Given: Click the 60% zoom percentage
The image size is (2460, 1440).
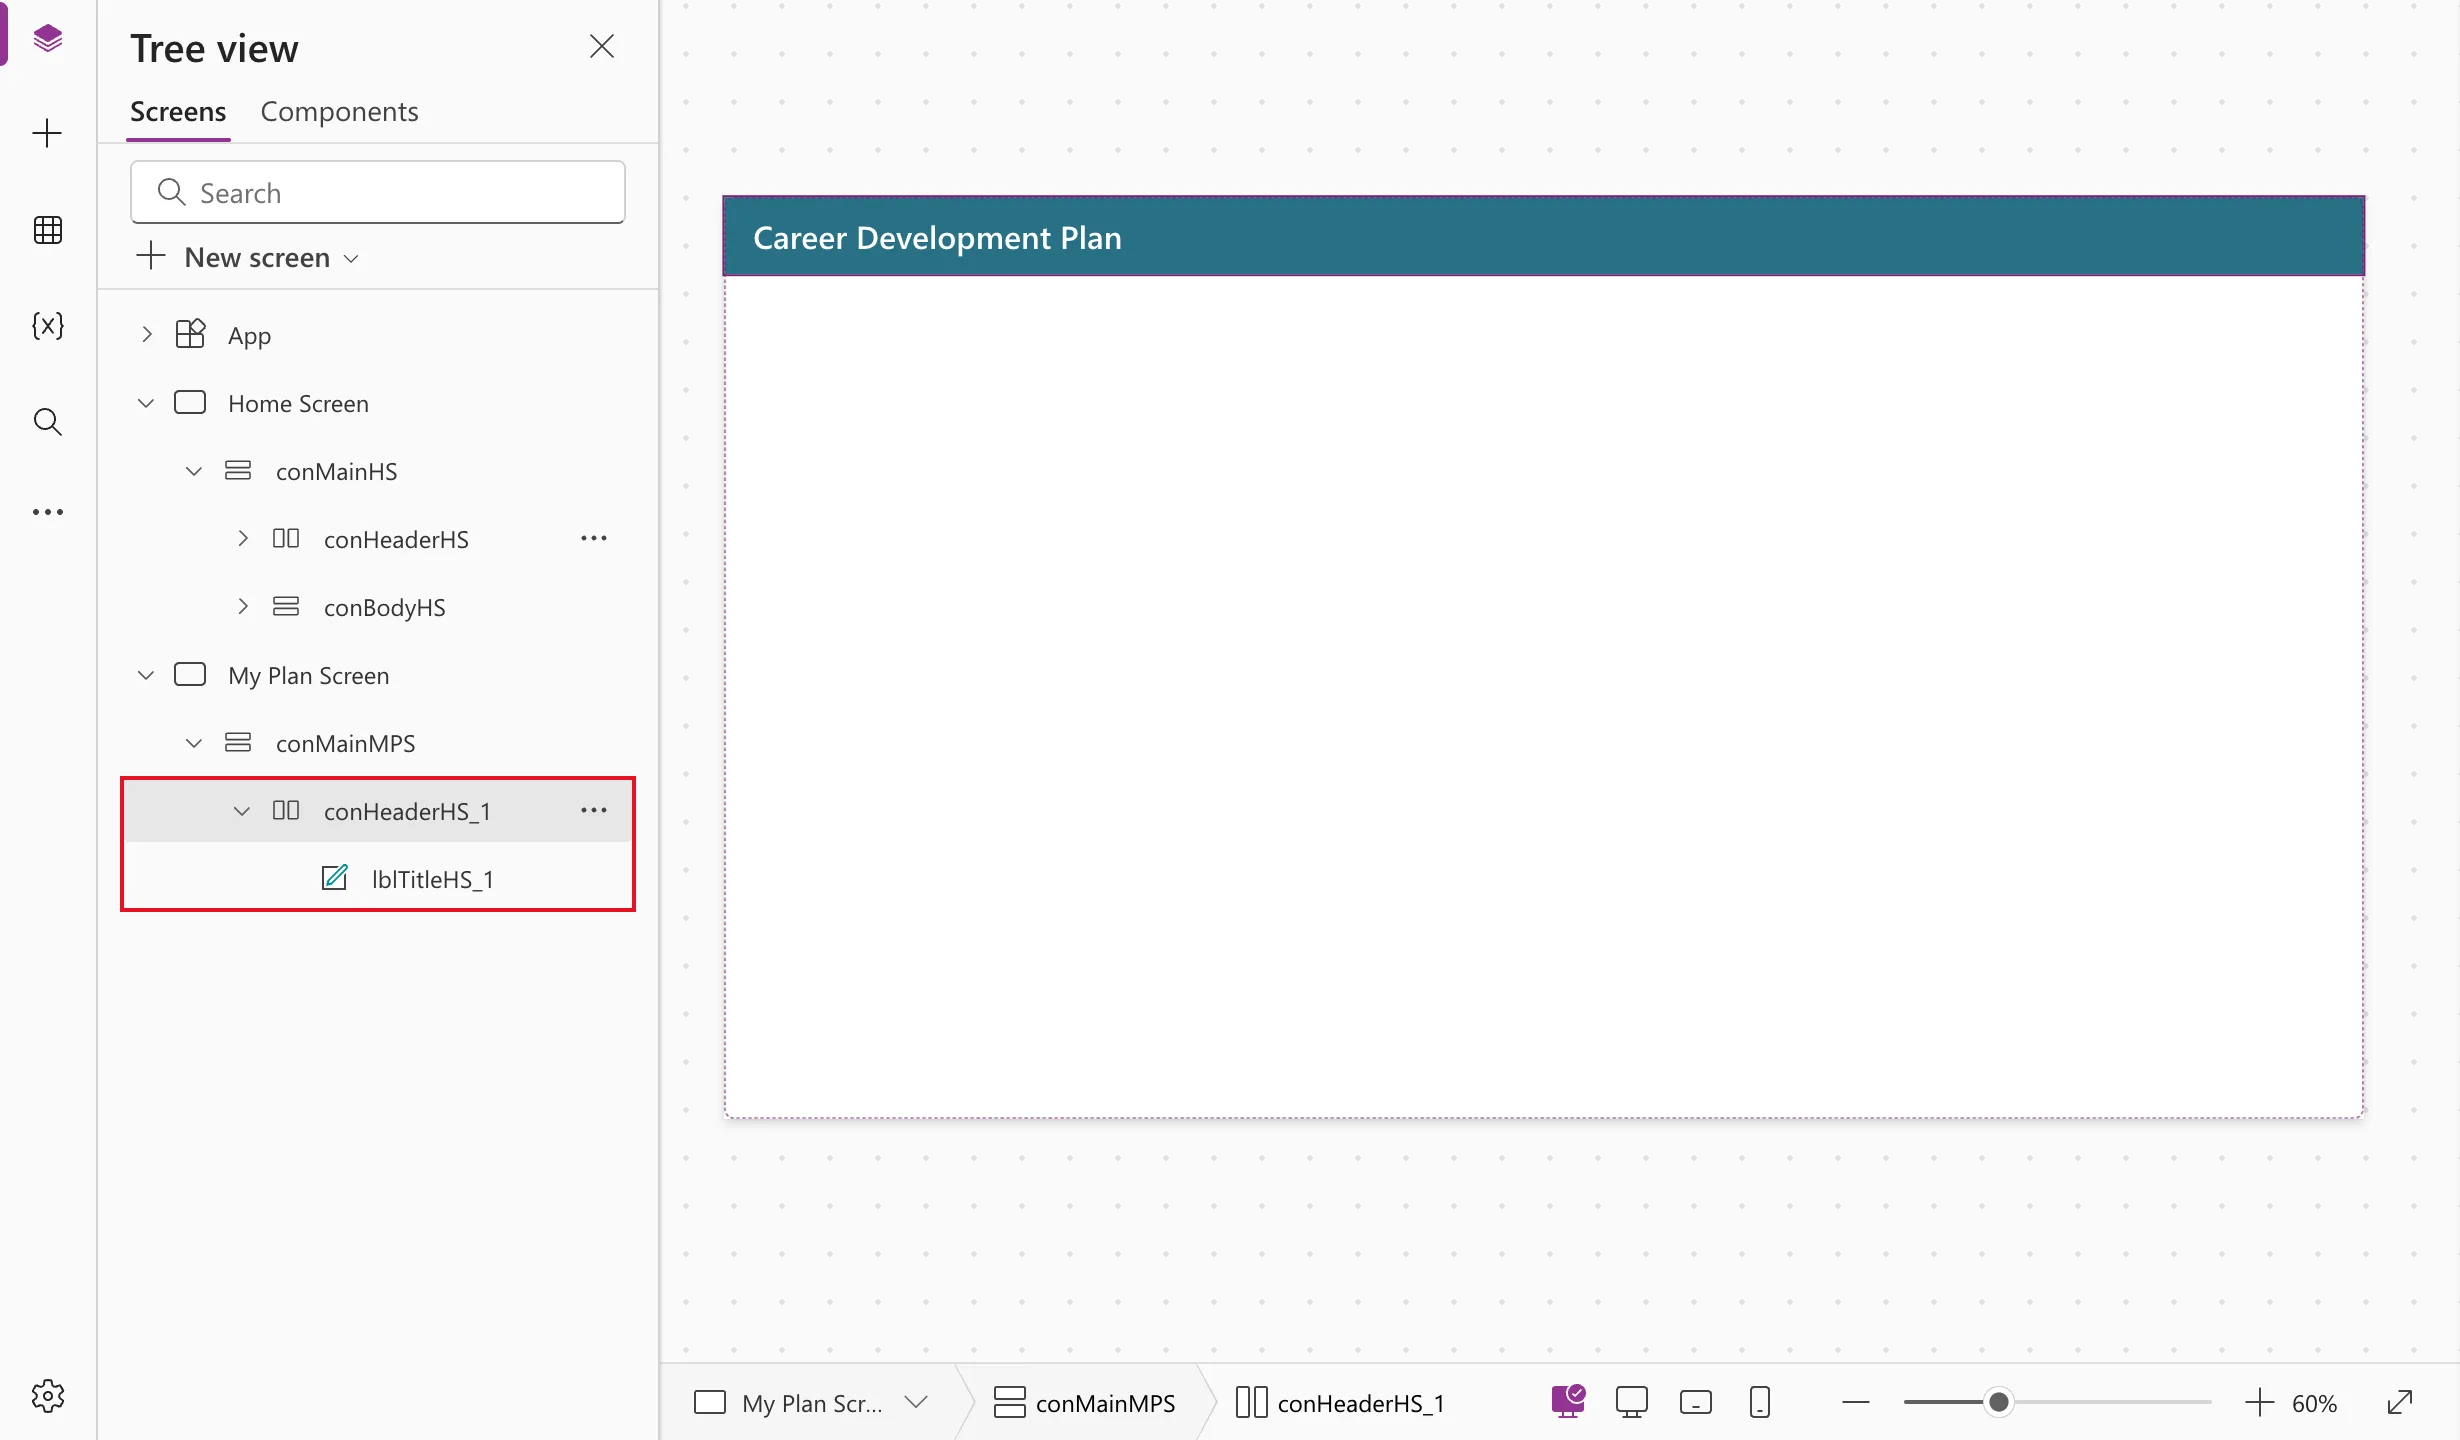Looking at the screenshot, I should (x=2314, y=1403).
